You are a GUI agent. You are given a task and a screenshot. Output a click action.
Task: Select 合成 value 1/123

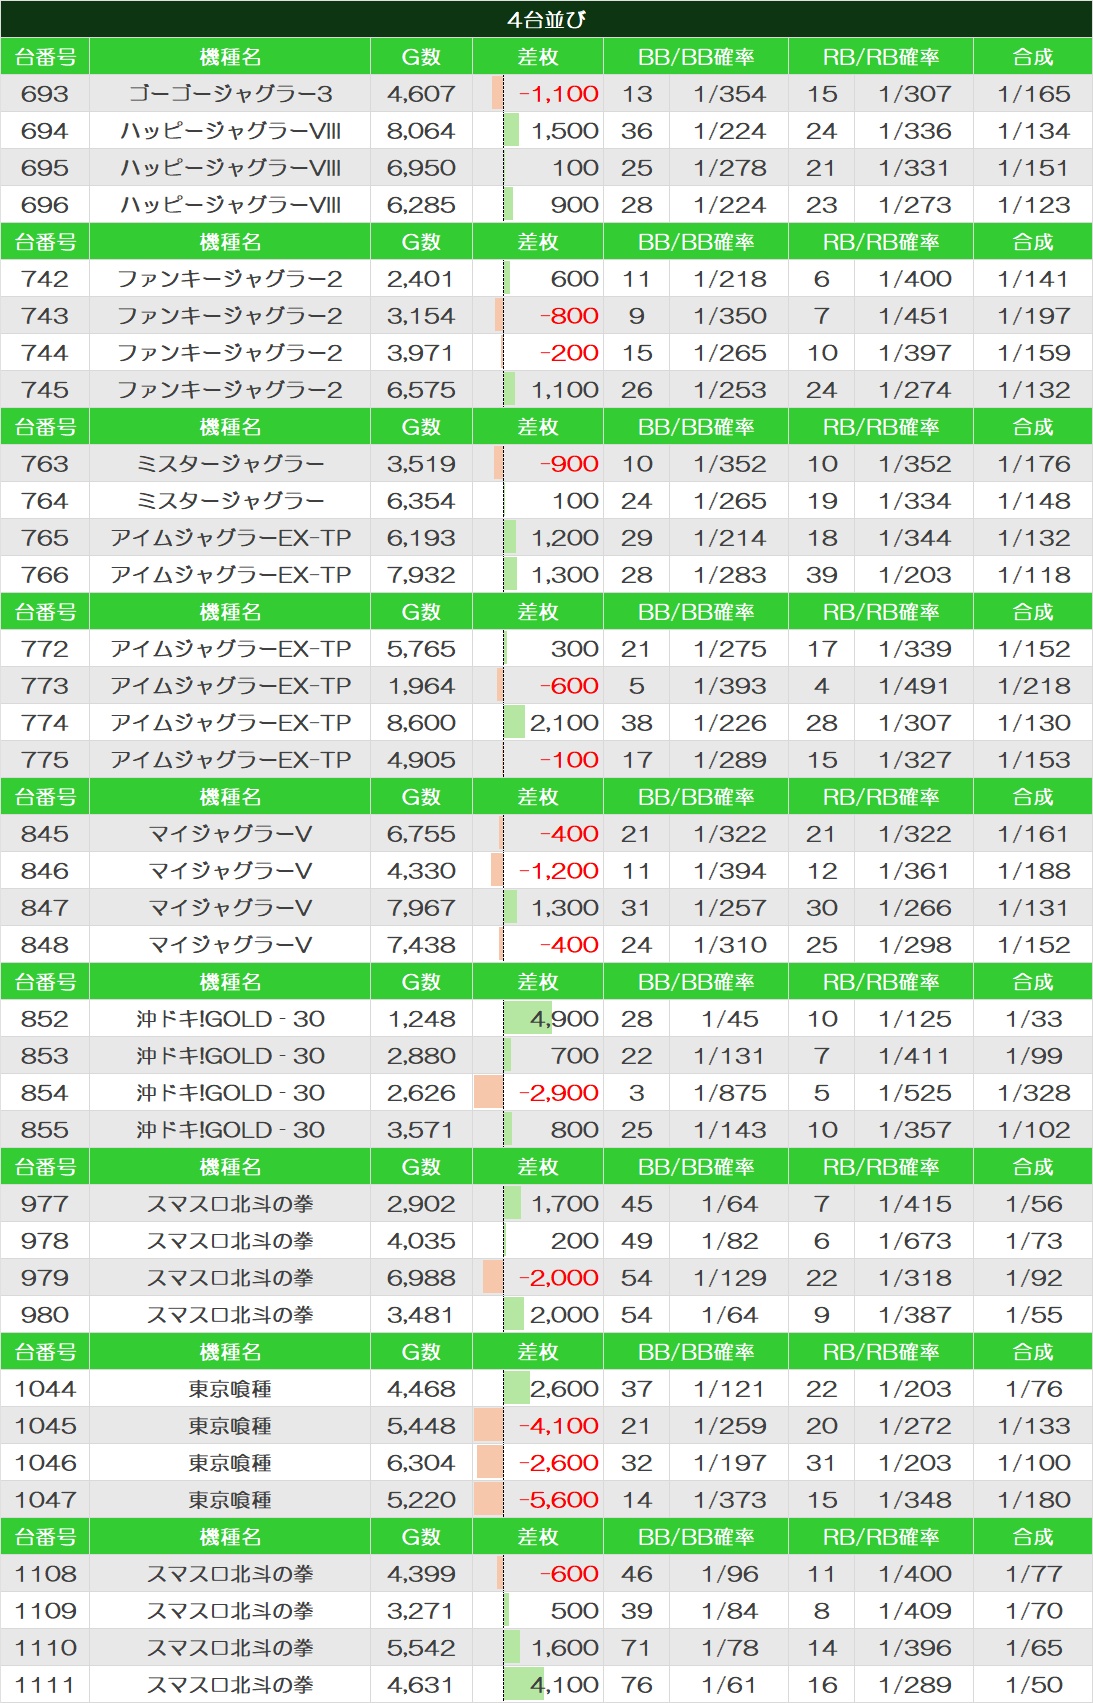1033,205
